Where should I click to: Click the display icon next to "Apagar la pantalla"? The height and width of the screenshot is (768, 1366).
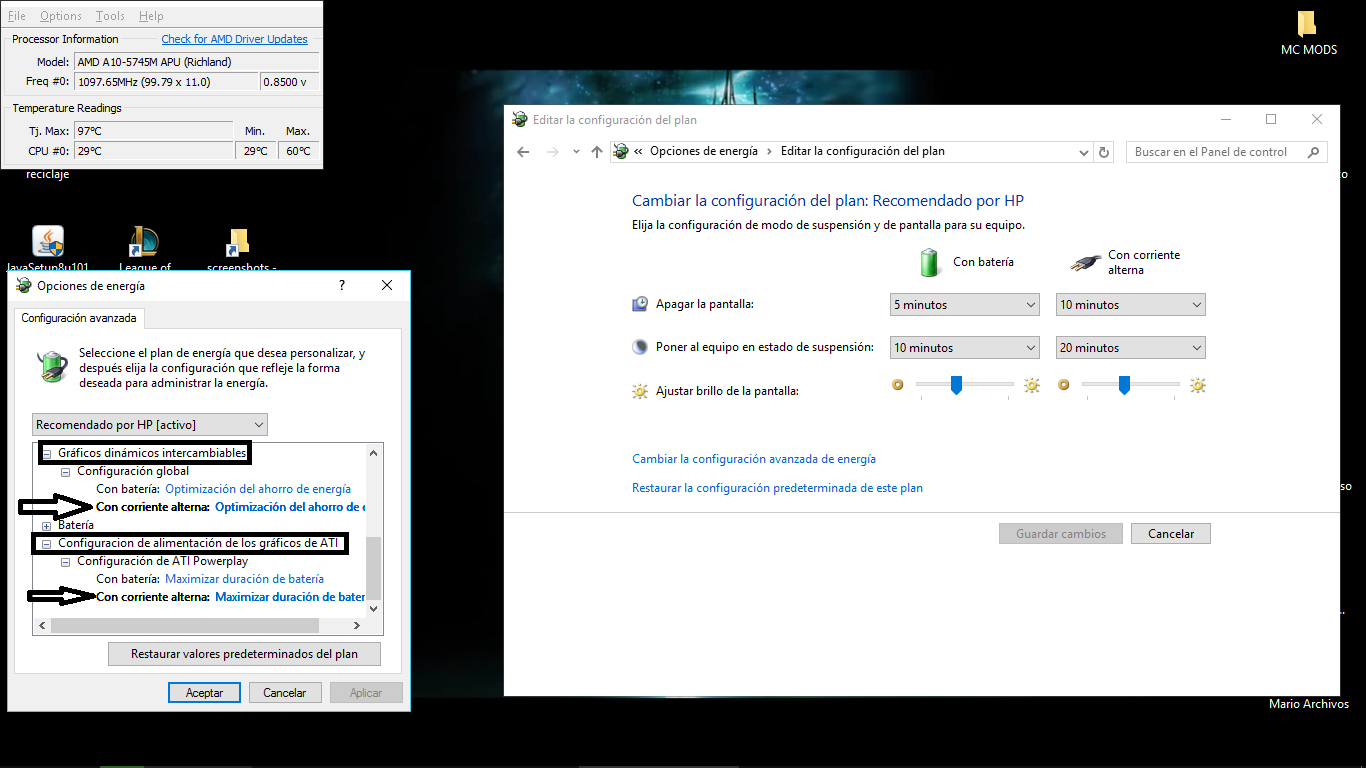coord(640,304)
